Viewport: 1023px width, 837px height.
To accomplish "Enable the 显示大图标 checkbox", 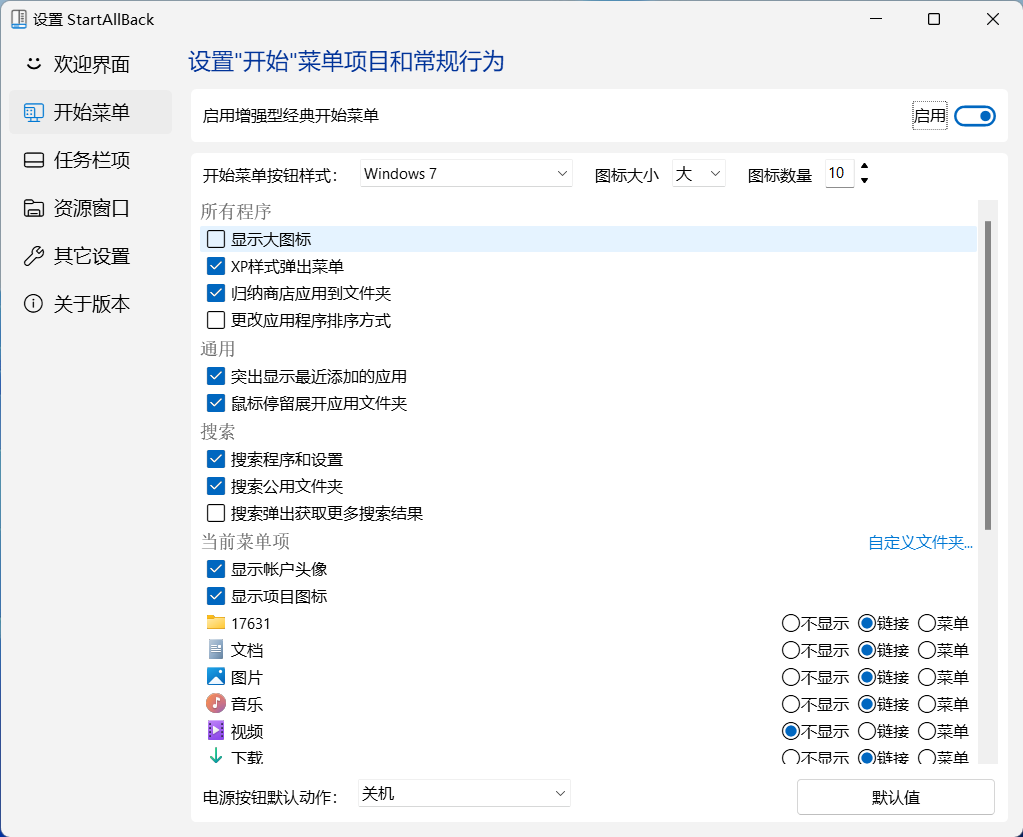I will [x=216, y=239].
